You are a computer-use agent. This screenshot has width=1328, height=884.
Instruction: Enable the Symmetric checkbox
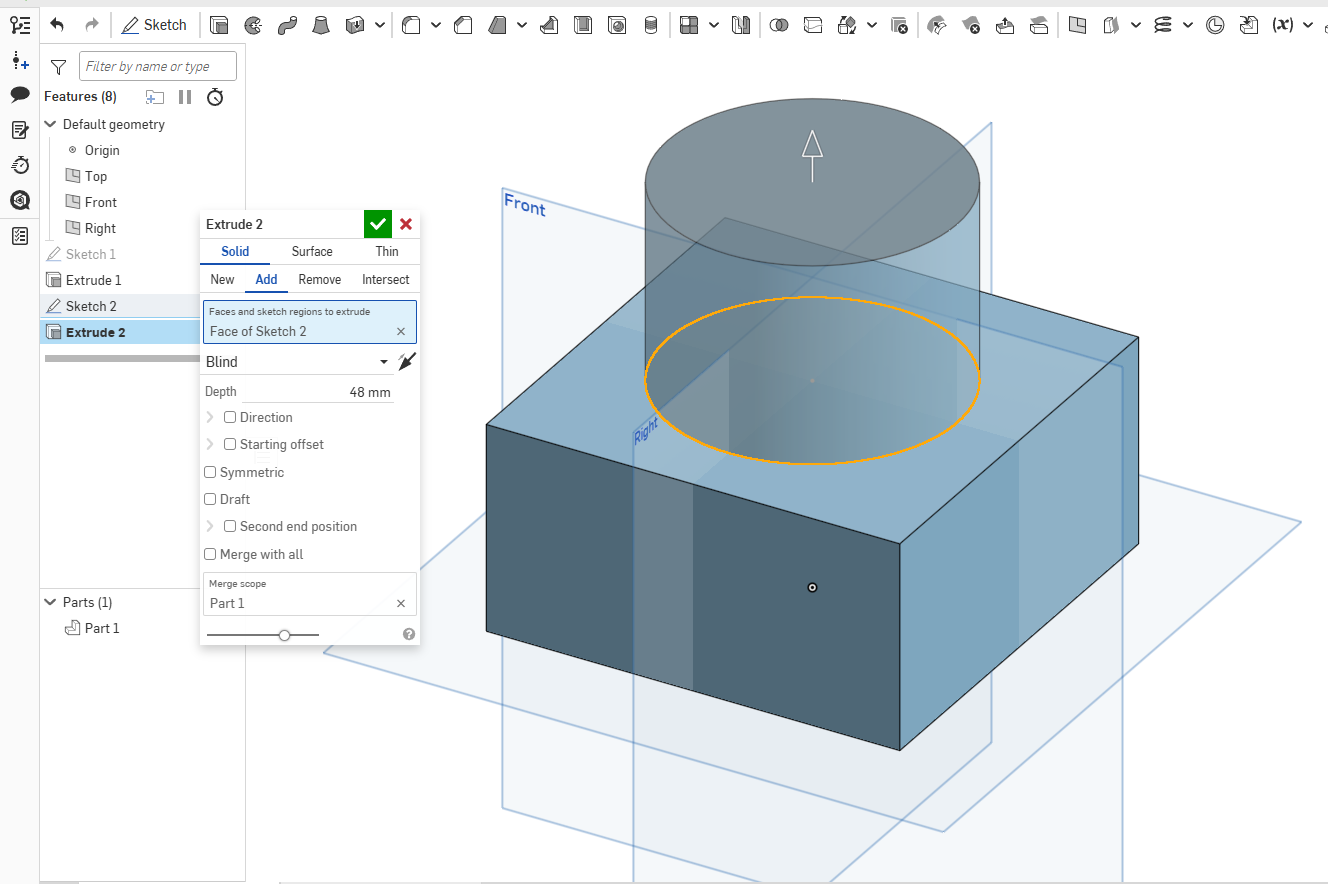tap(210, 472)
